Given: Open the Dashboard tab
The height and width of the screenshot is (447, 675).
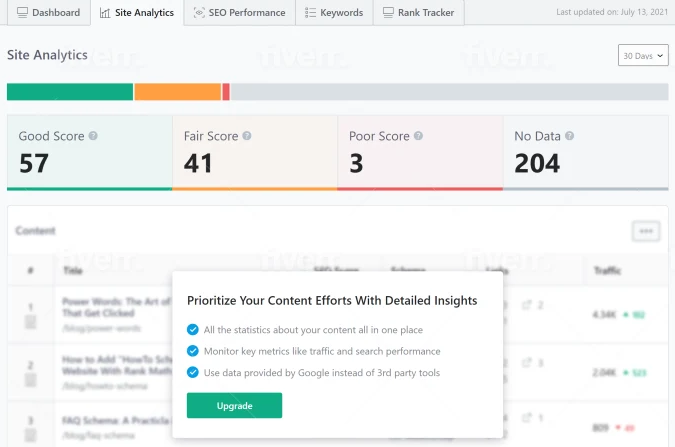Looking at the screenshot, I should point(49,12).
